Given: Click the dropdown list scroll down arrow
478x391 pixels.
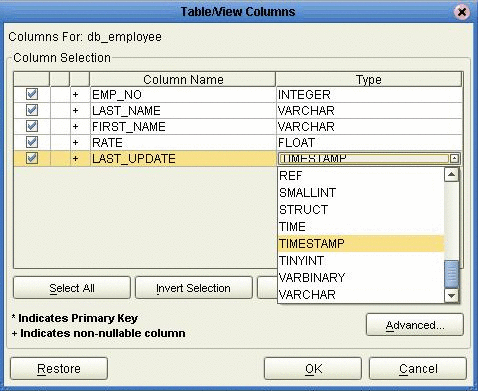Looking at the screenshot, I should 452,295.
